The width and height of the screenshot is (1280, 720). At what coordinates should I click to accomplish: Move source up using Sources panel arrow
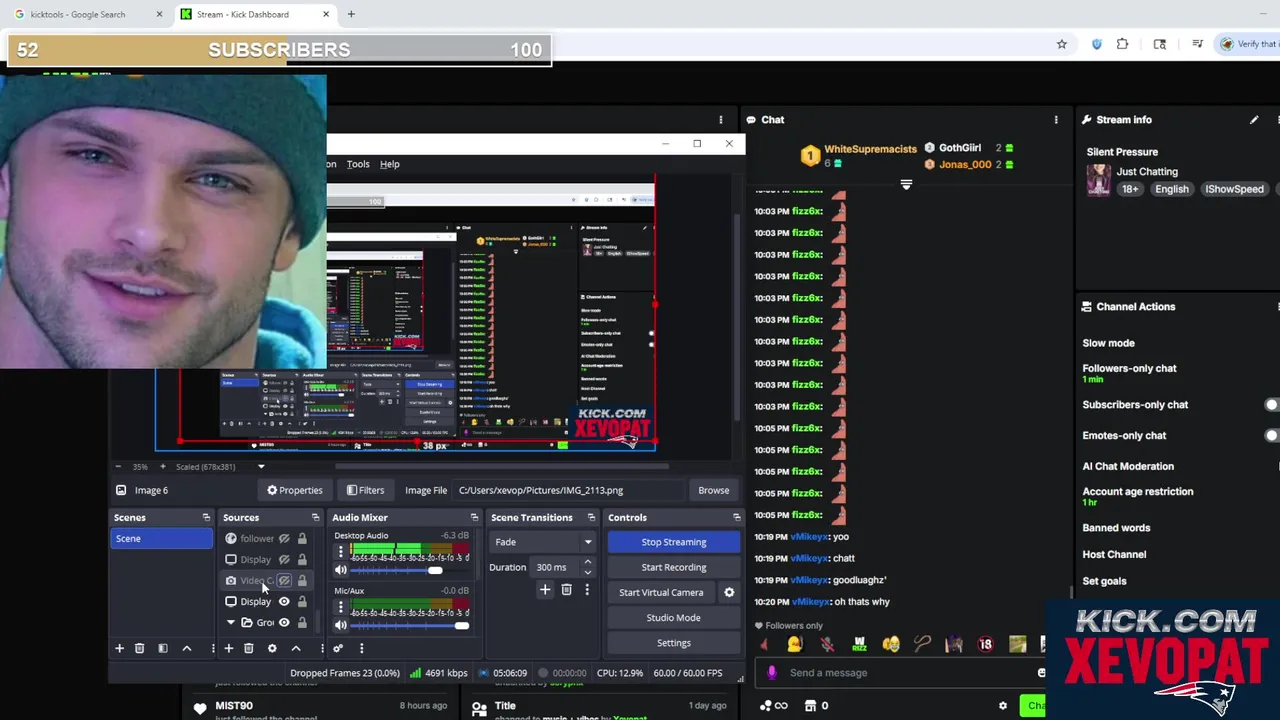pyautogui.click(x=296, y=648)
